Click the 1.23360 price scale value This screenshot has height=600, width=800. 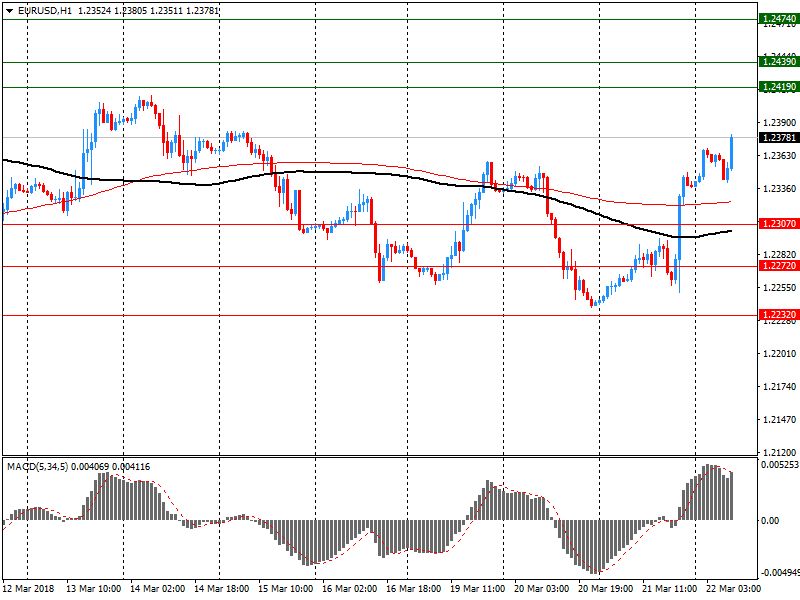pos(780,189)
